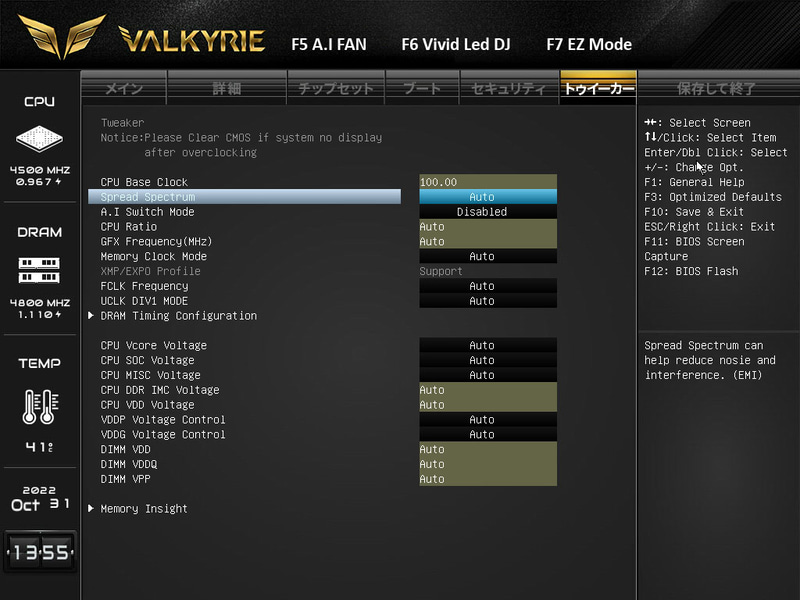Image resolution: width=800 pixels, height=600 pixels.
Task: Switch to the ブート tab
Action: [422, 88]
